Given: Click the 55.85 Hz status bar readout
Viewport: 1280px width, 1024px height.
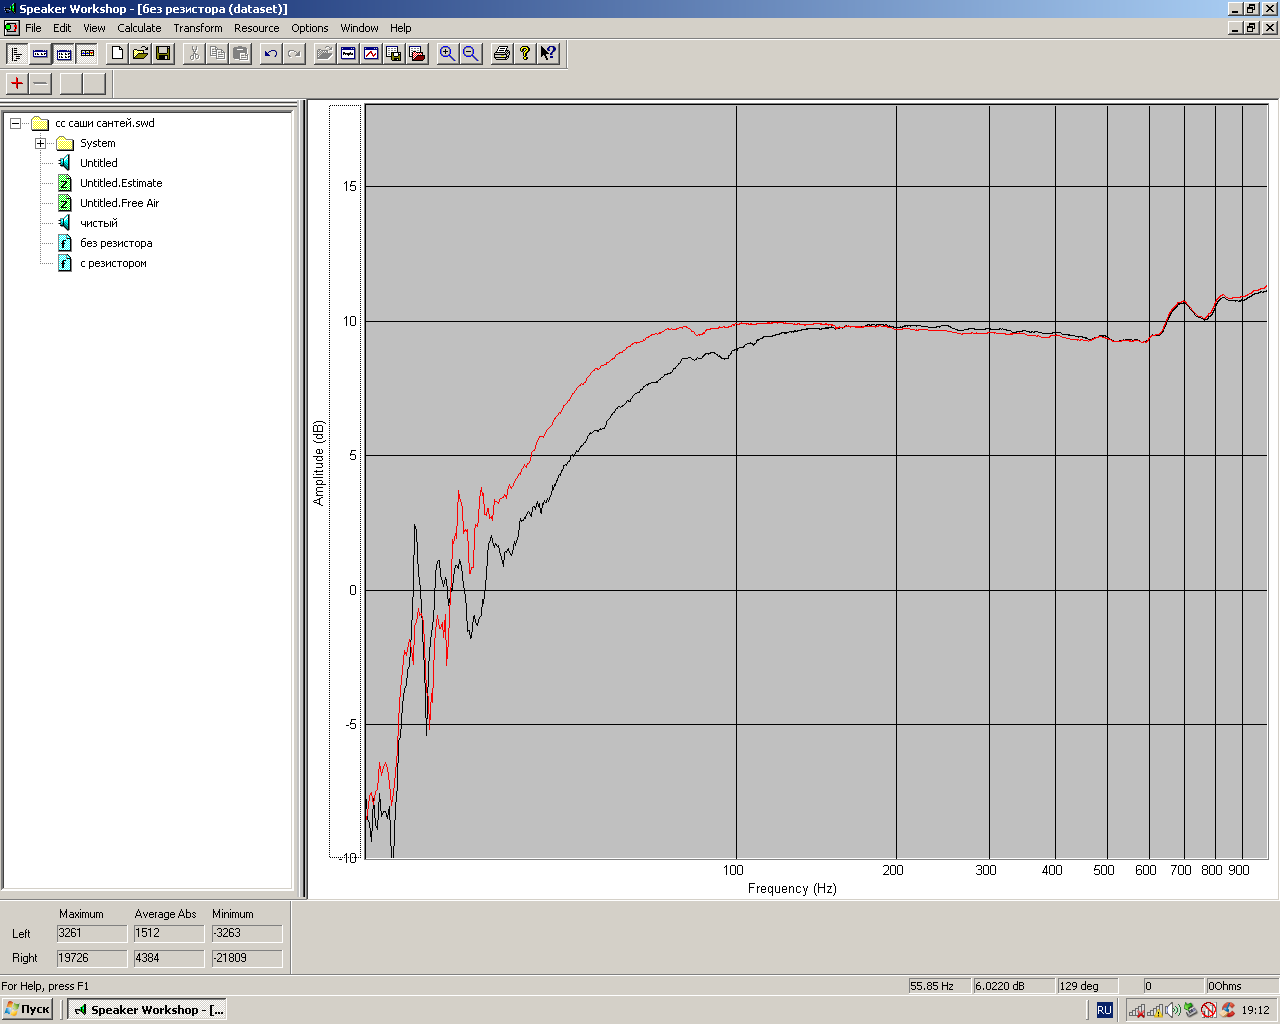Looking at the screenshot, I should 938,986.
